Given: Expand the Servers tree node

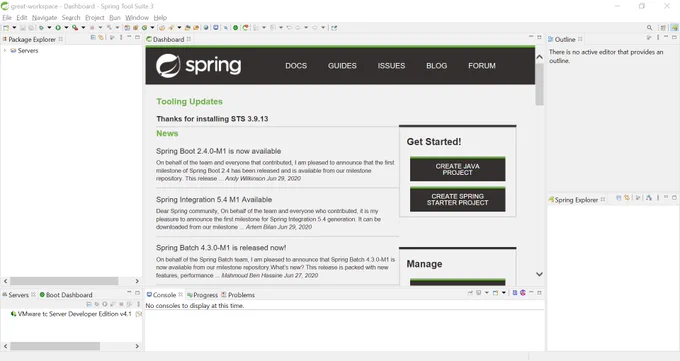Looking at the screenshot, I should click(5, 51).
